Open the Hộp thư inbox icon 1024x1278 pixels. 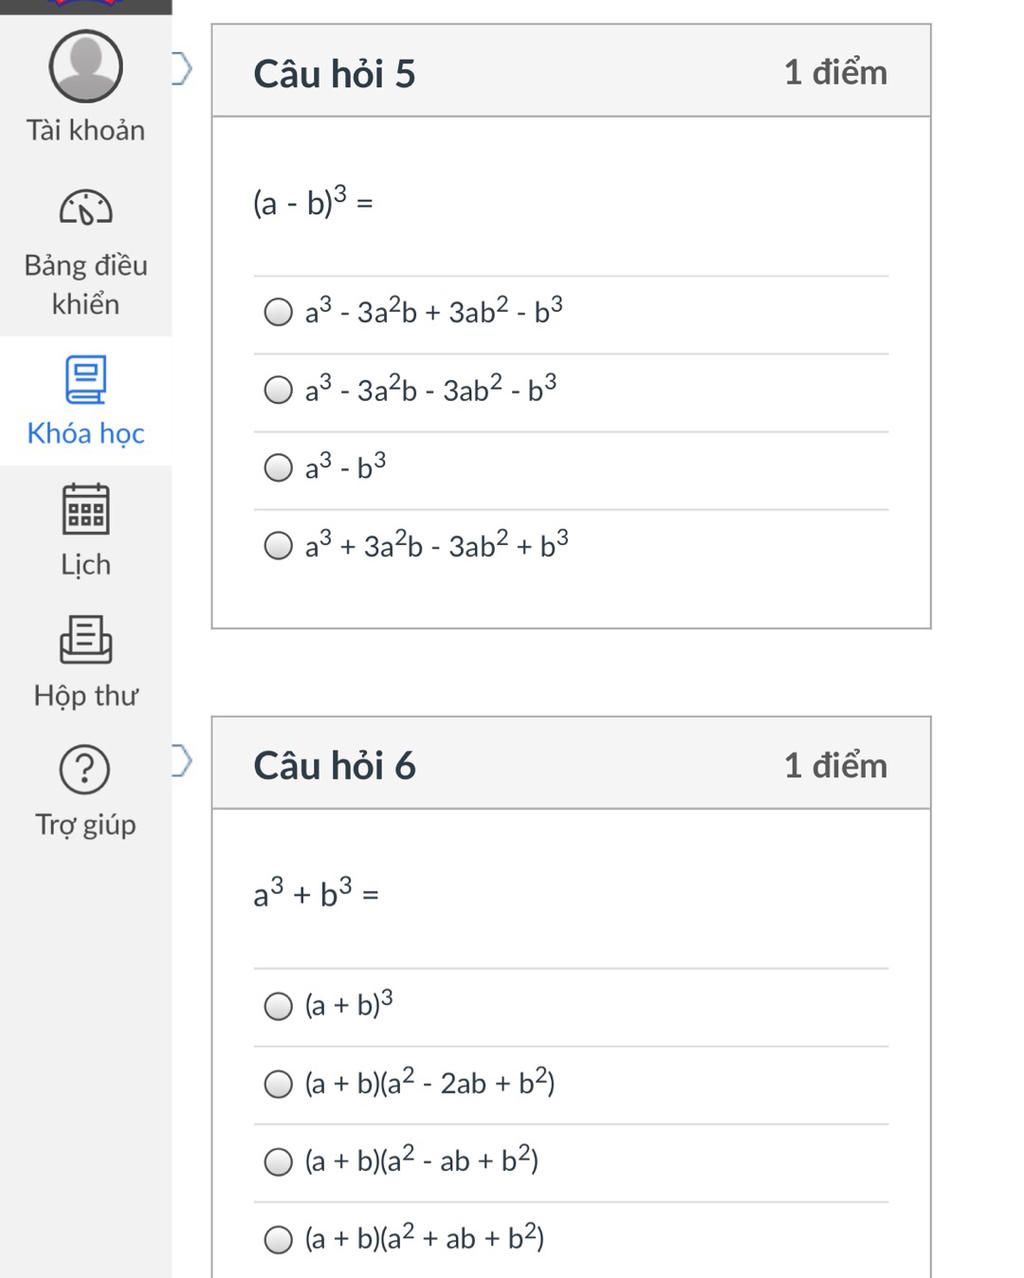point(86,640)
